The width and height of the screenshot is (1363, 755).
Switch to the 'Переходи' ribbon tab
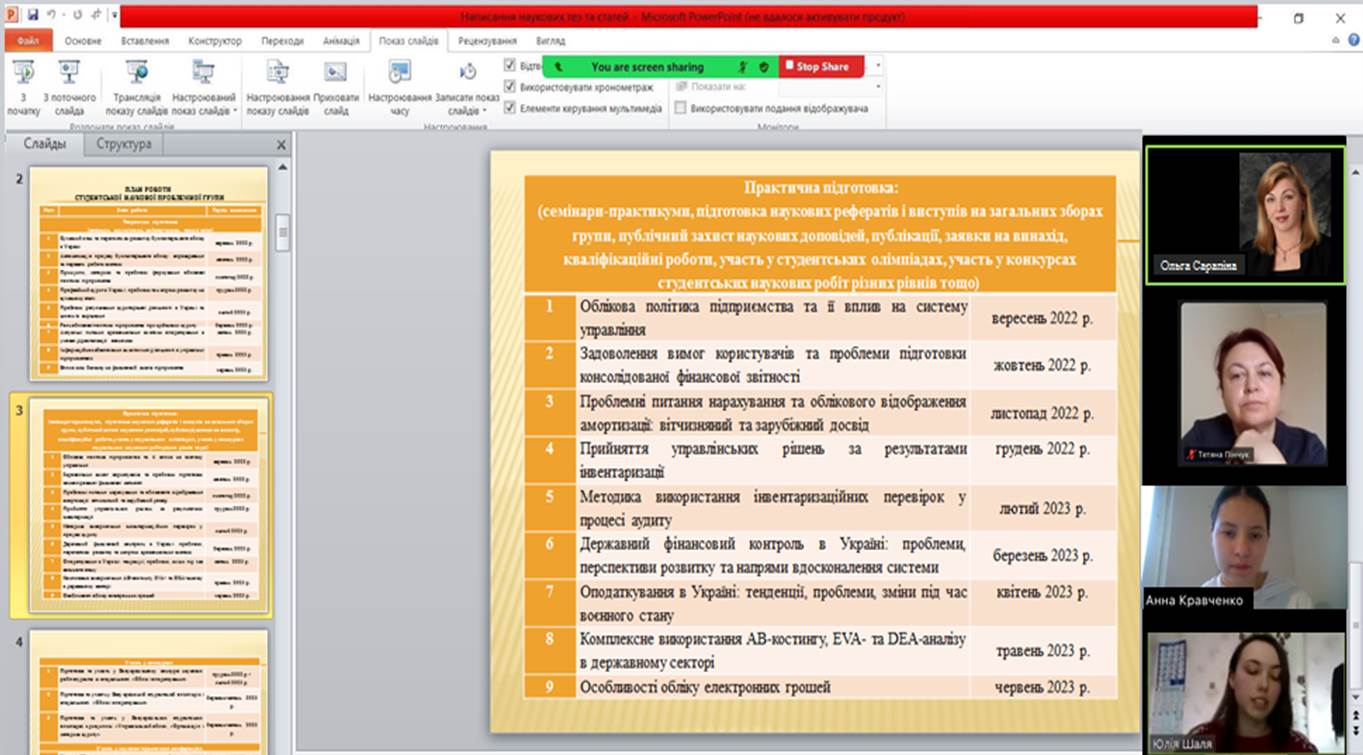click(x=282, y=41)
